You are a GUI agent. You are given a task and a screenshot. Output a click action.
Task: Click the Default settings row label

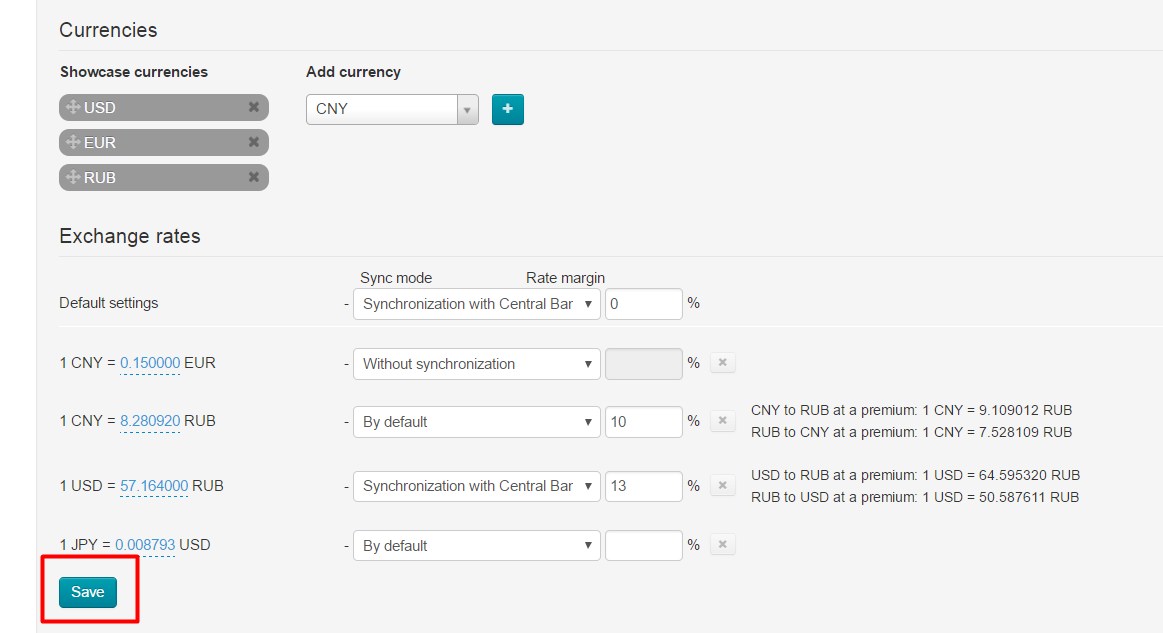[109, 303]
